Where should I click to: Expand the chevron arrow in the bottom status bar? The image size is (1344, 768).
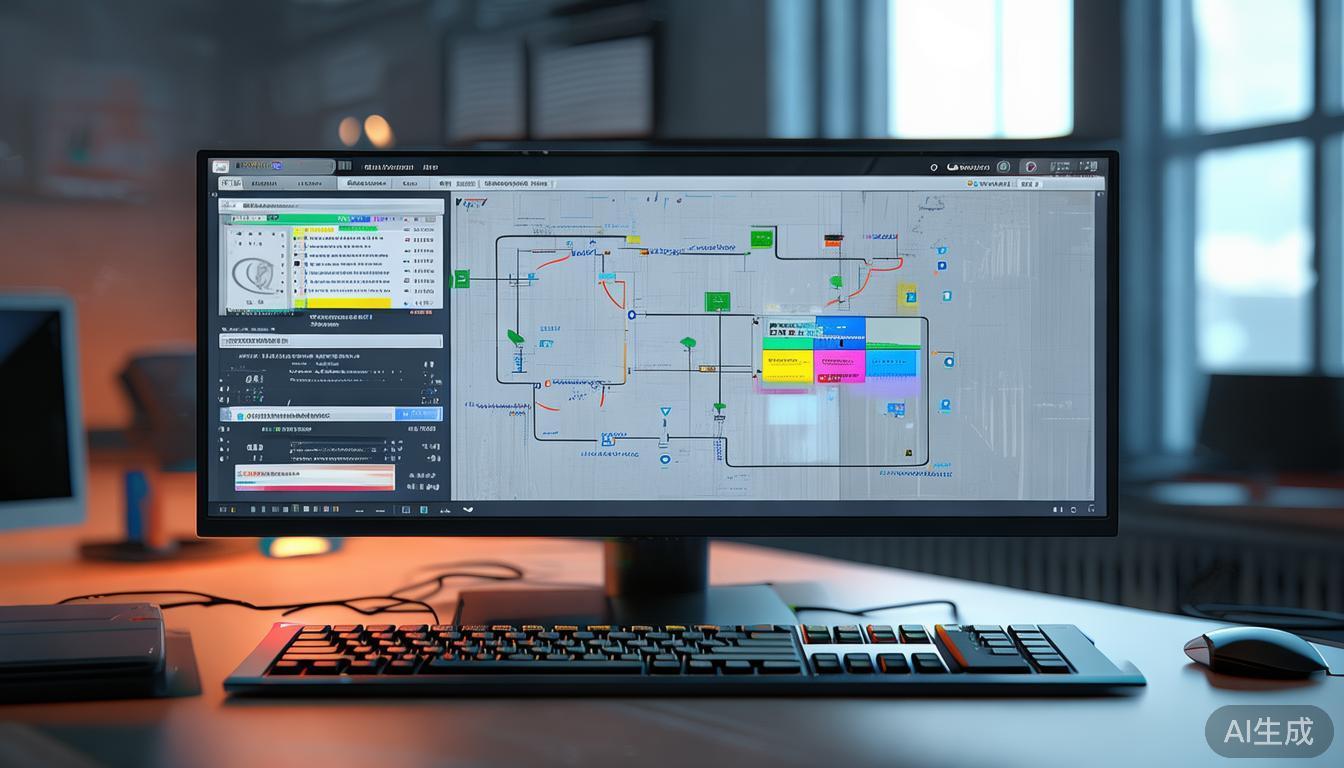(467, 509)
